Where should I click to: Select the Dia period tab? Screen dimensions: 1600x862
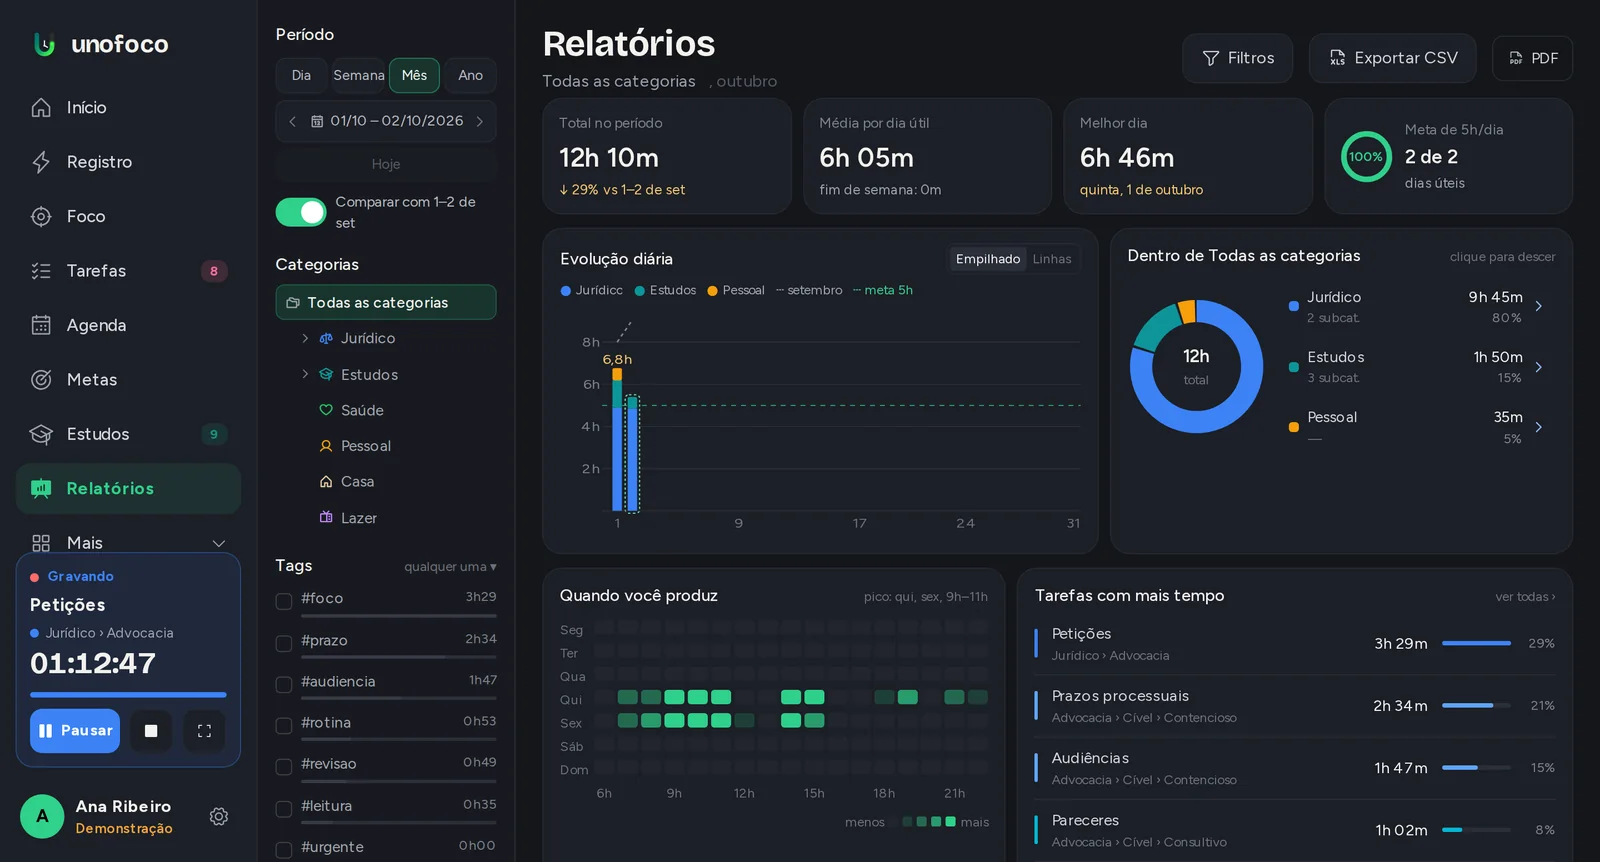tap(301, 75)
